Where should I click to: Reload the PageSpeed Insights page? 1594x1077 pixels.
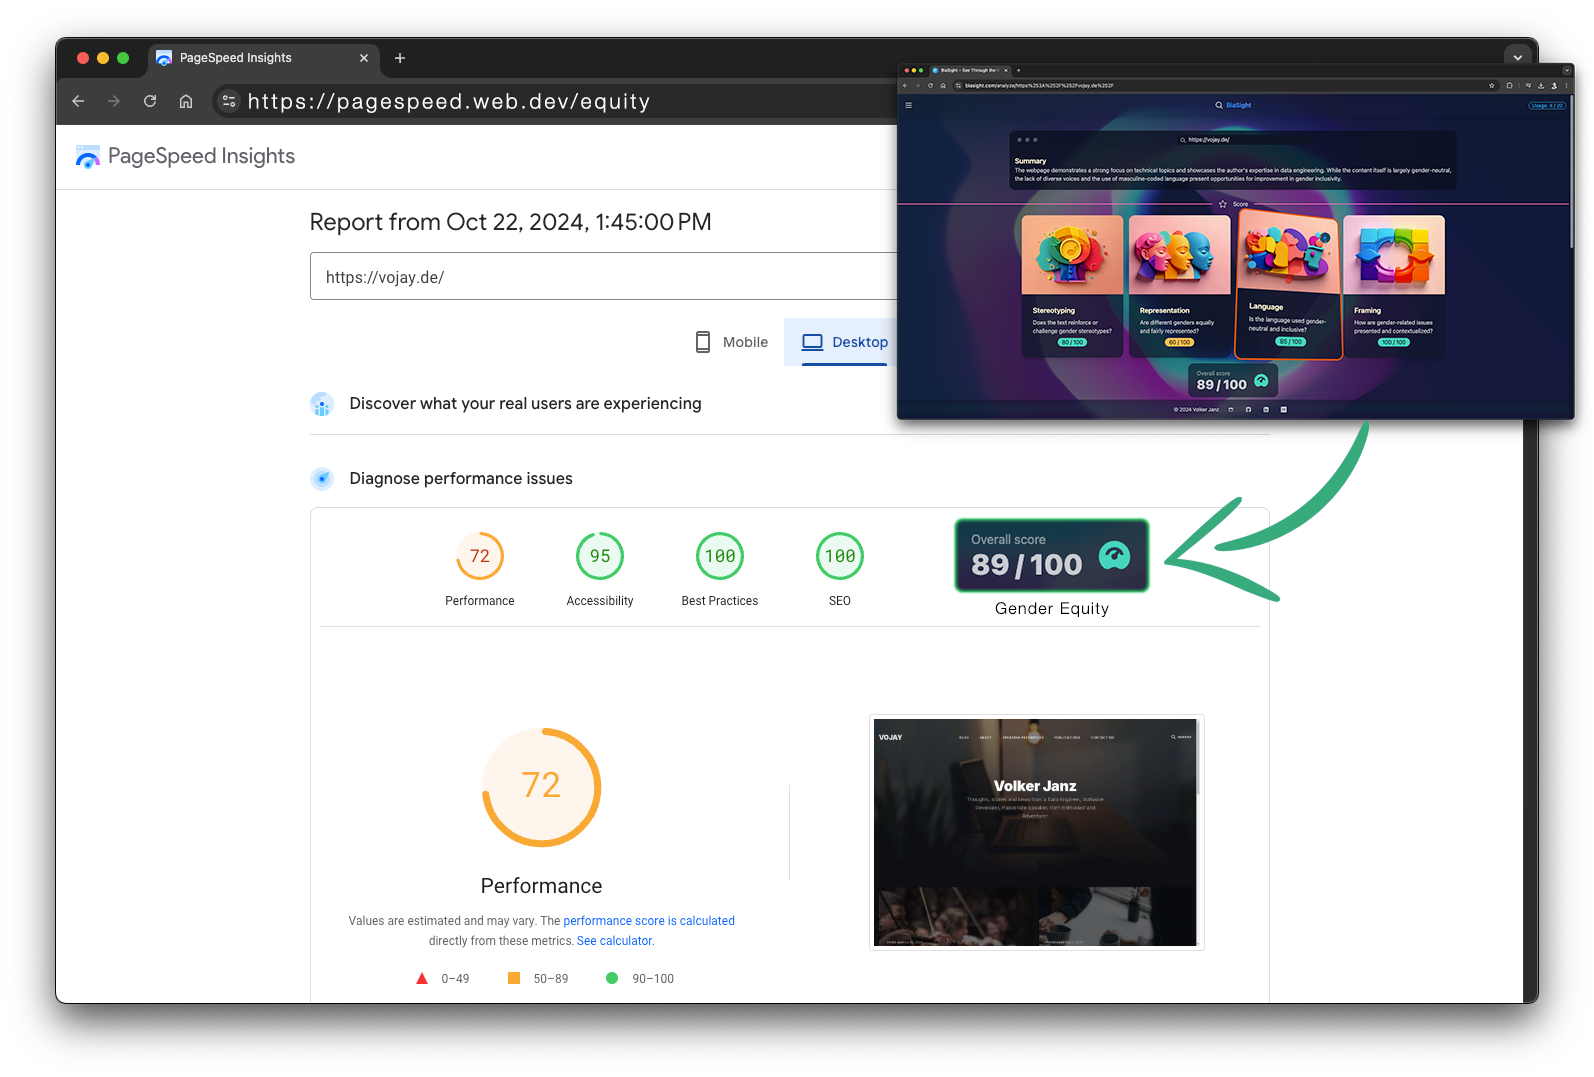click(x=150, y=101)
